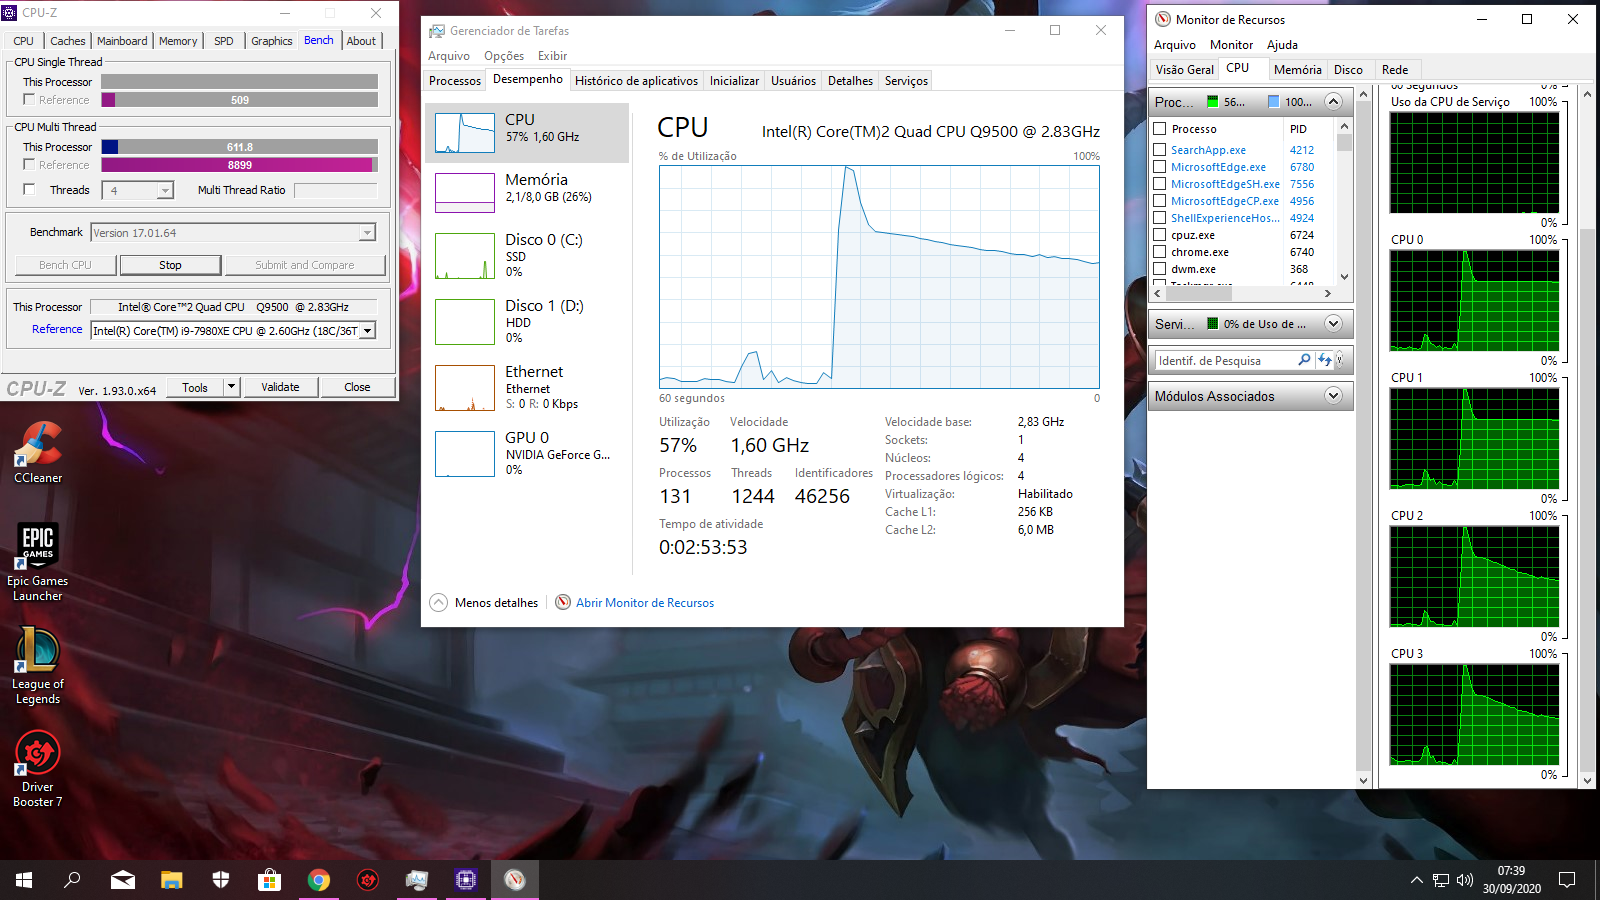Viewport: 1600px width, 900px height.
Task: Click Single Thread Reference 509 bar
Action: (240, 100)
